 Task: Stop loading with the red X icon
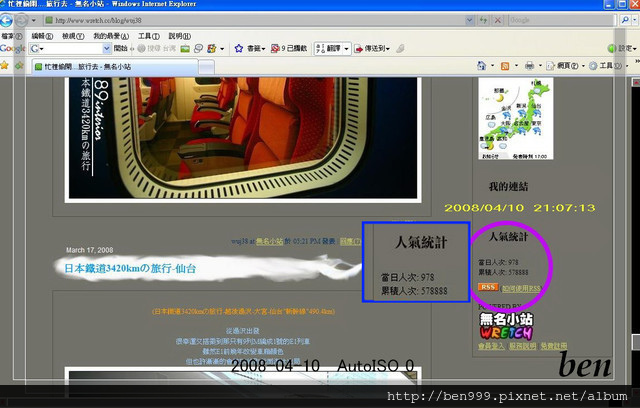498,20
